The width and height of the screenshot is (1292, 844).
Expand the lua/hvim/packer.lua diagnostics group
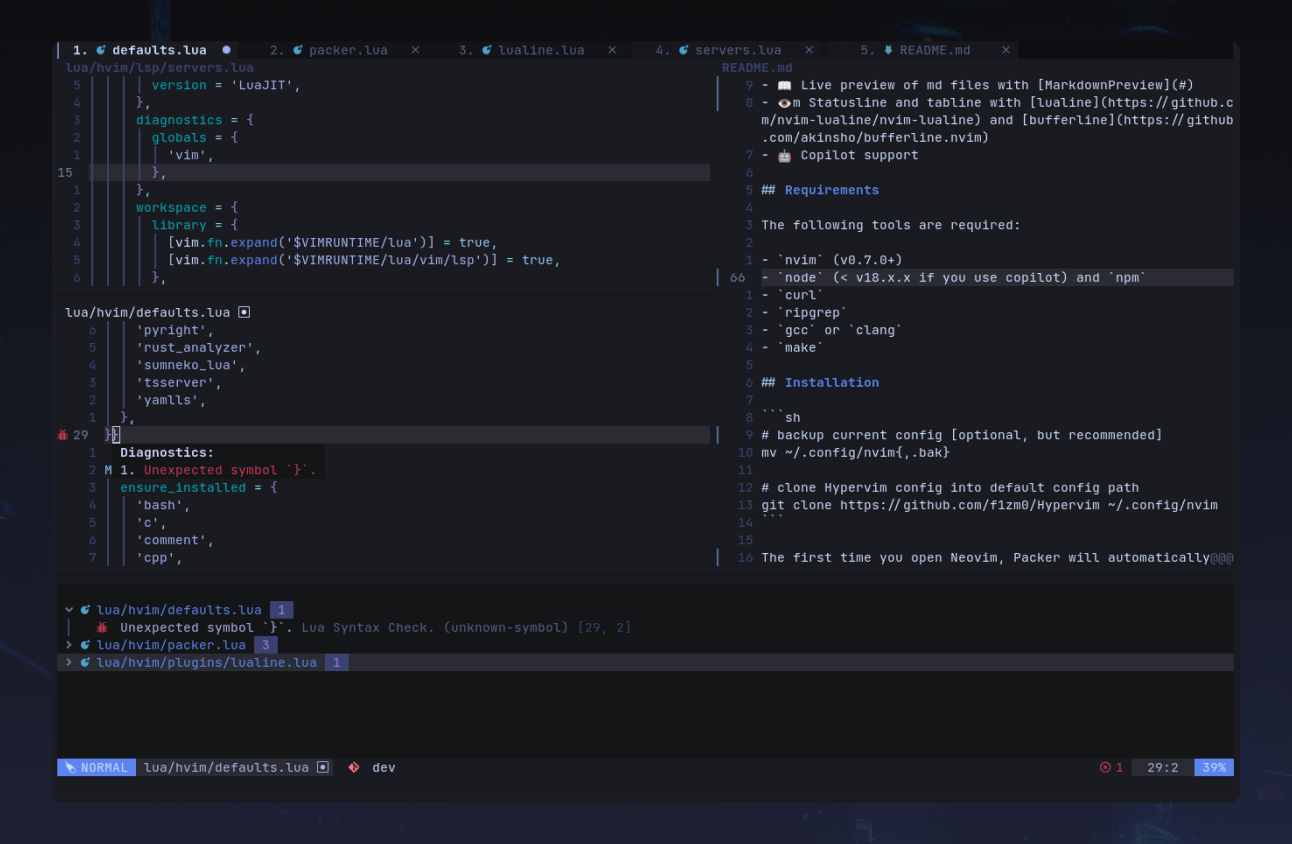(x=69, y=645)
